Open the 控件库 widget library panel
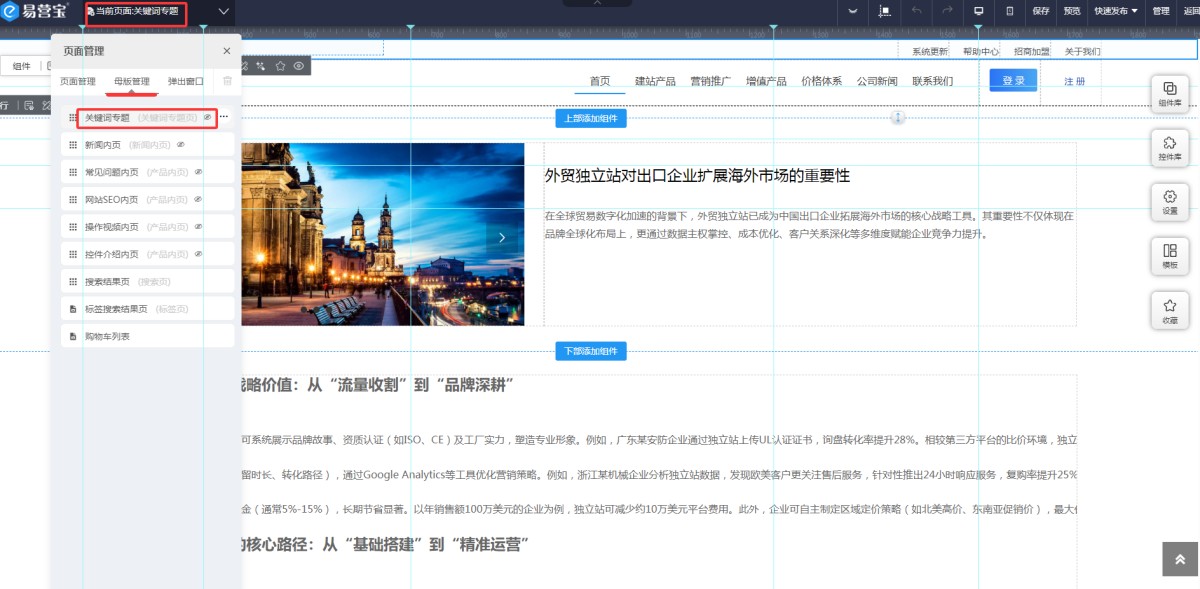This screenshot has height=589, width=1200. click(1169, 147)
